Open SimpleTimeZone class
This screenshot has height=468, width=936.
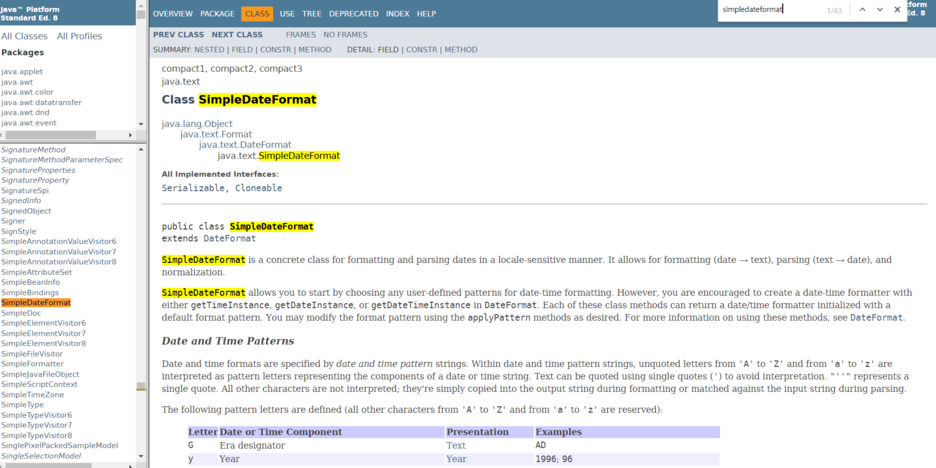[32, 395]
